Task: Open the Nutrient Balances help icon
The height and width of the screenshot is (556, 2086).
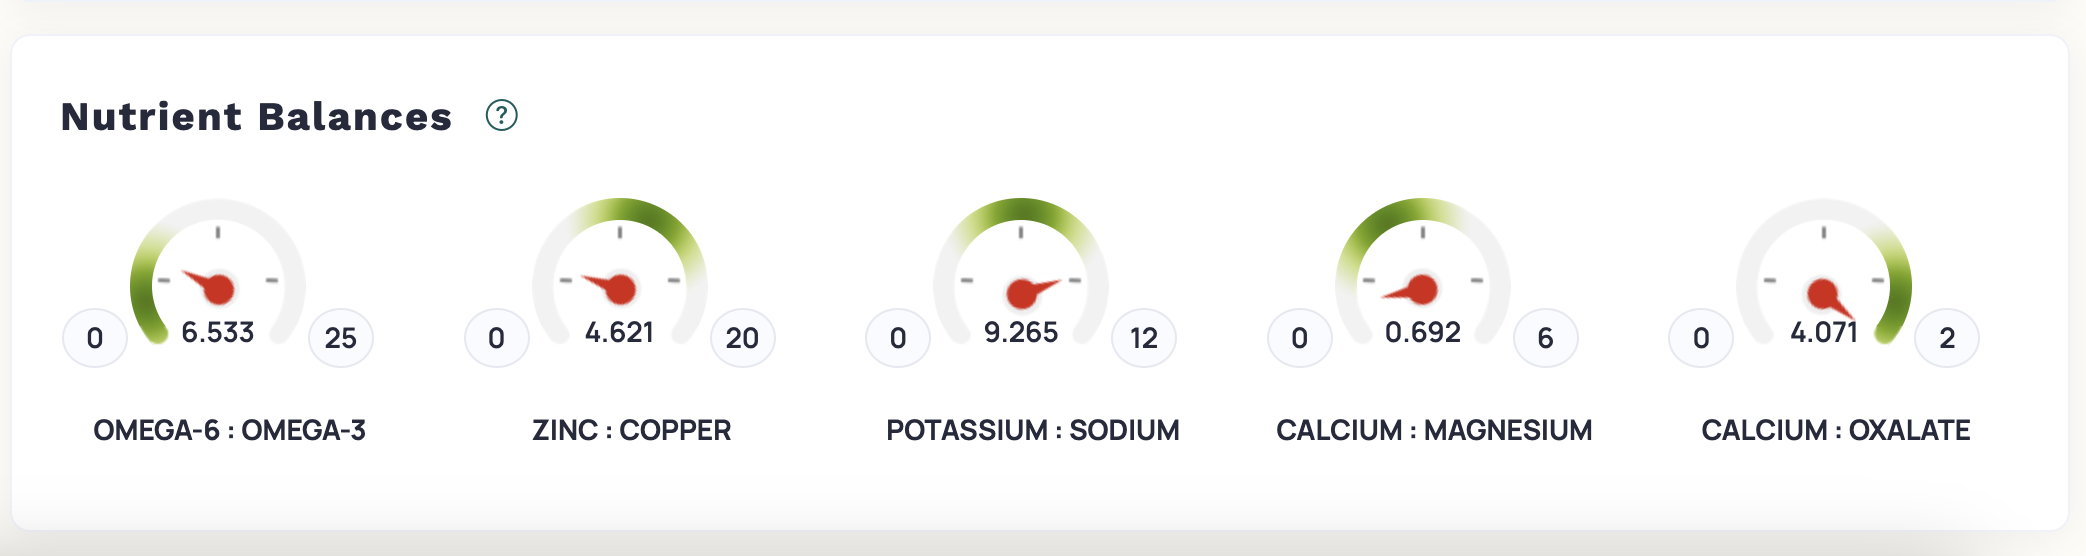Action: point(501,116)
